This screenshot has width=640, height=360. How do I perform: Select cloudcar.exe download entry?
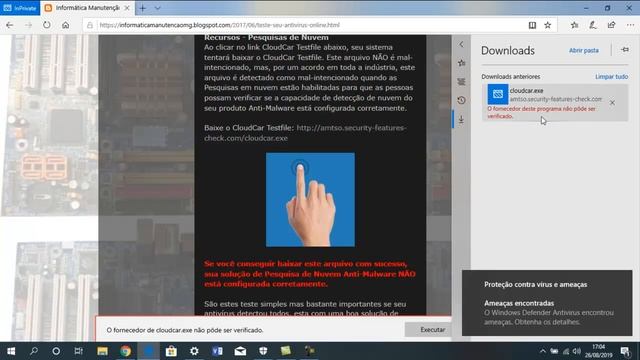(x=554, y=102)
